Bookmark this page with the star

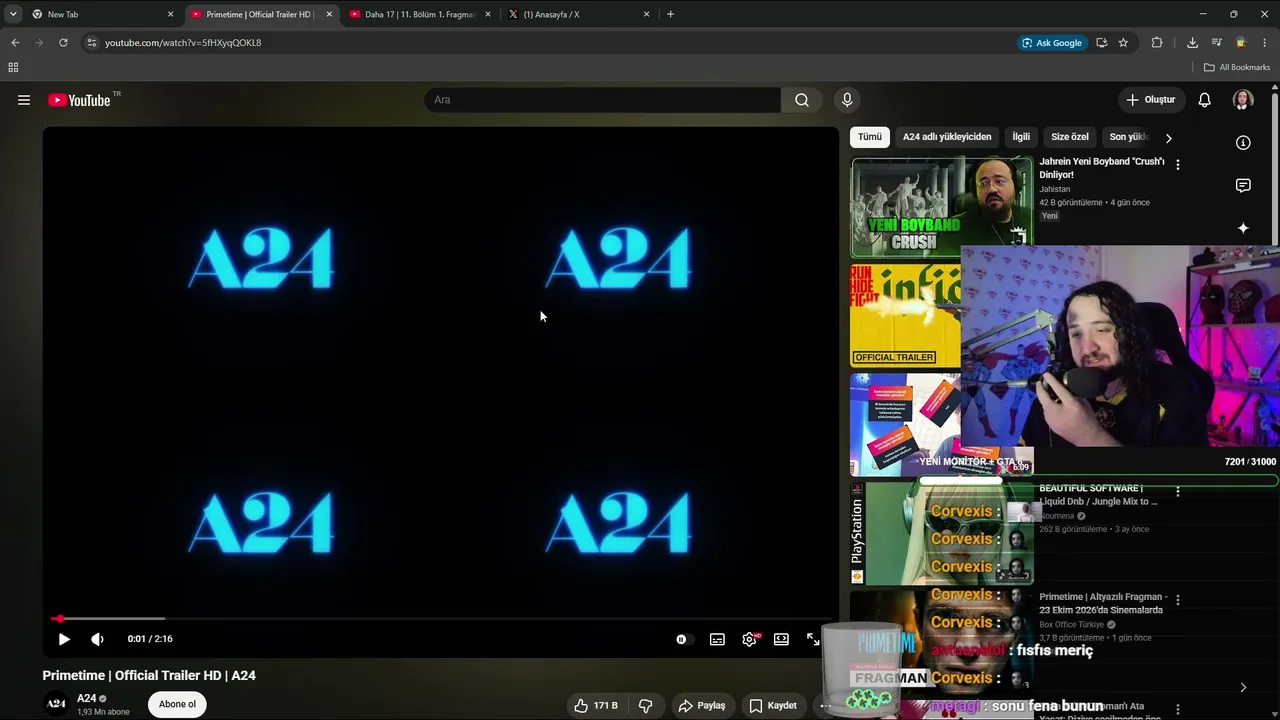[1123, 43]
